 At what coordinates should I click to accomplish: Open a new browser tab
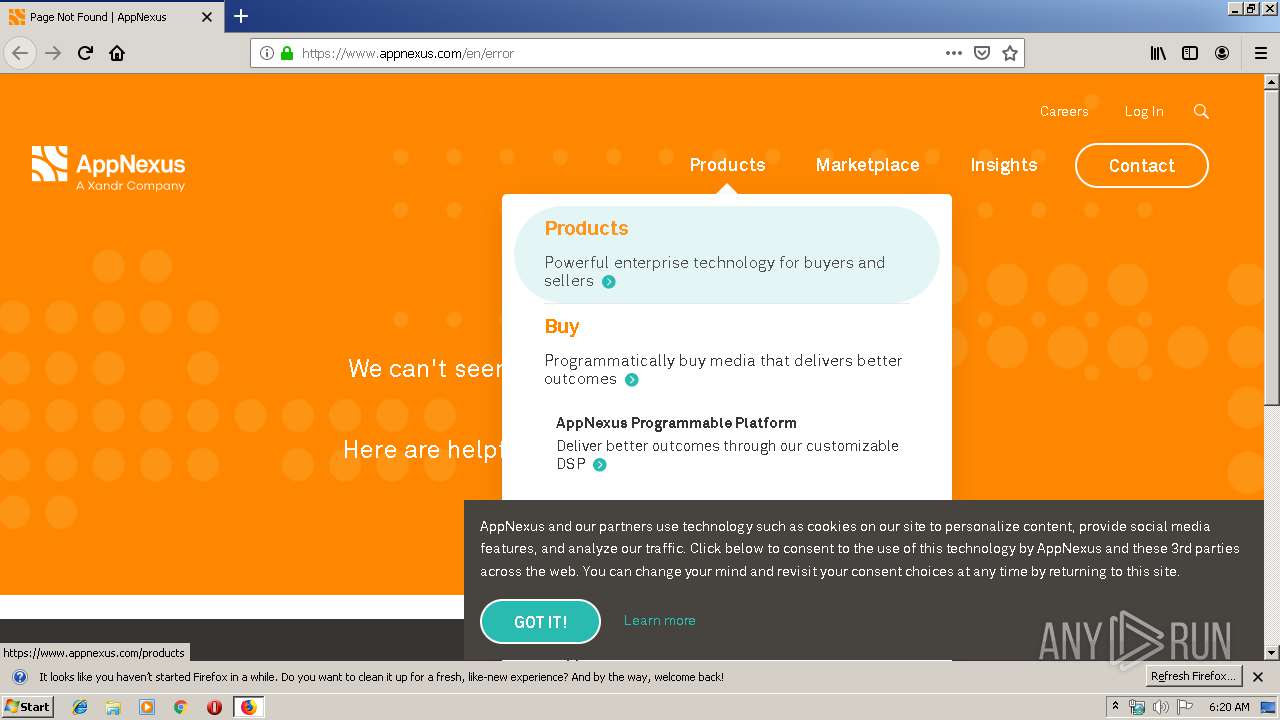(241, 16)
